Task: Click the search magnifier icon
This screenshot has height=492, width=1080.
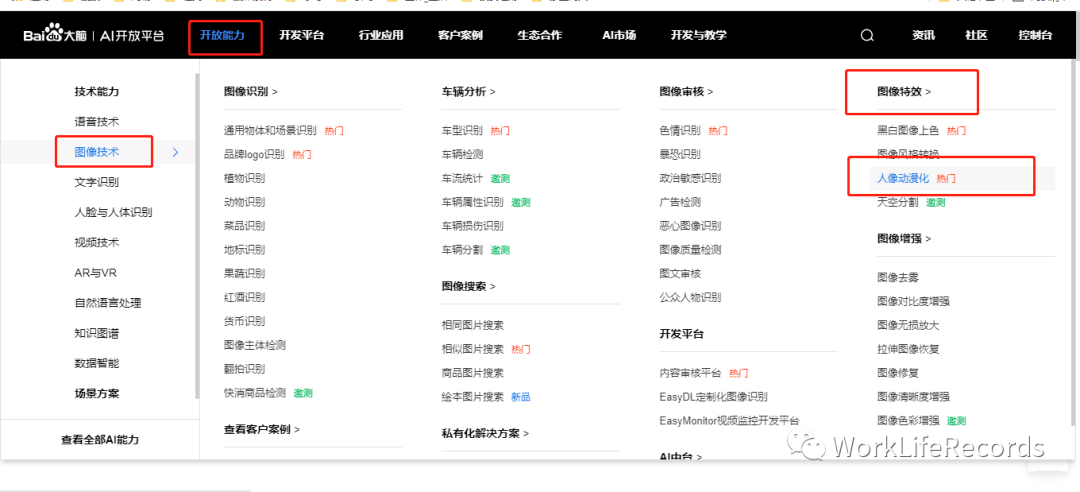Action: coord(867,36)
